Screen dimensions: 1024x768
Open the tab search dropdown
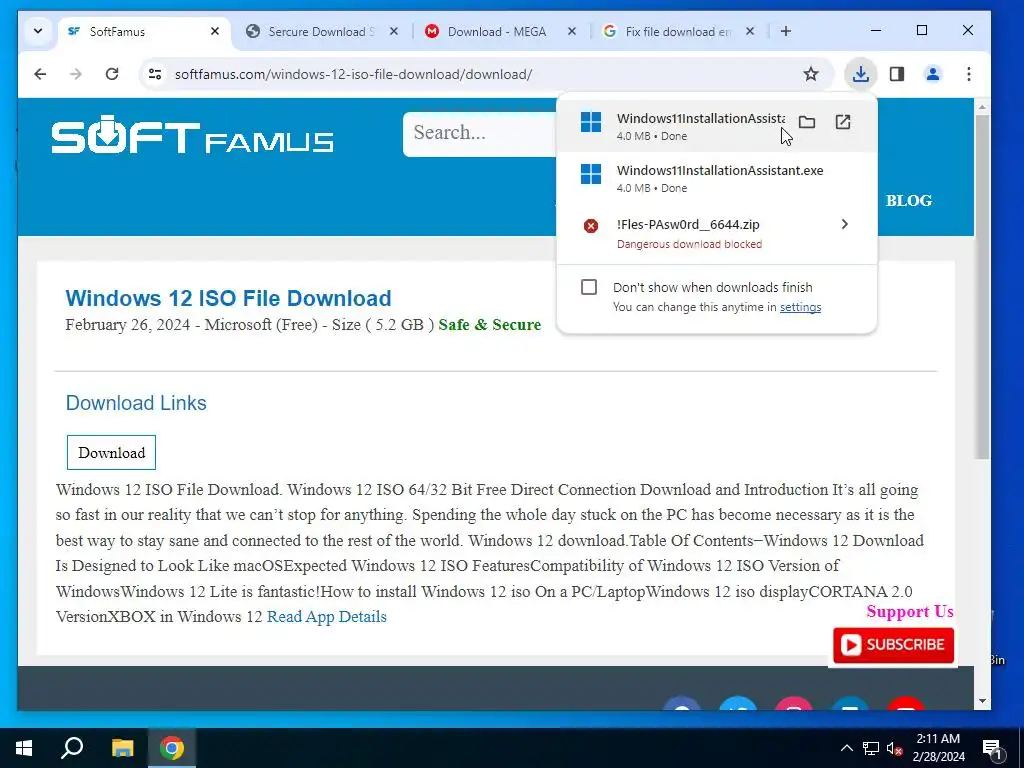pyautogui.click(x=38, y=31)
